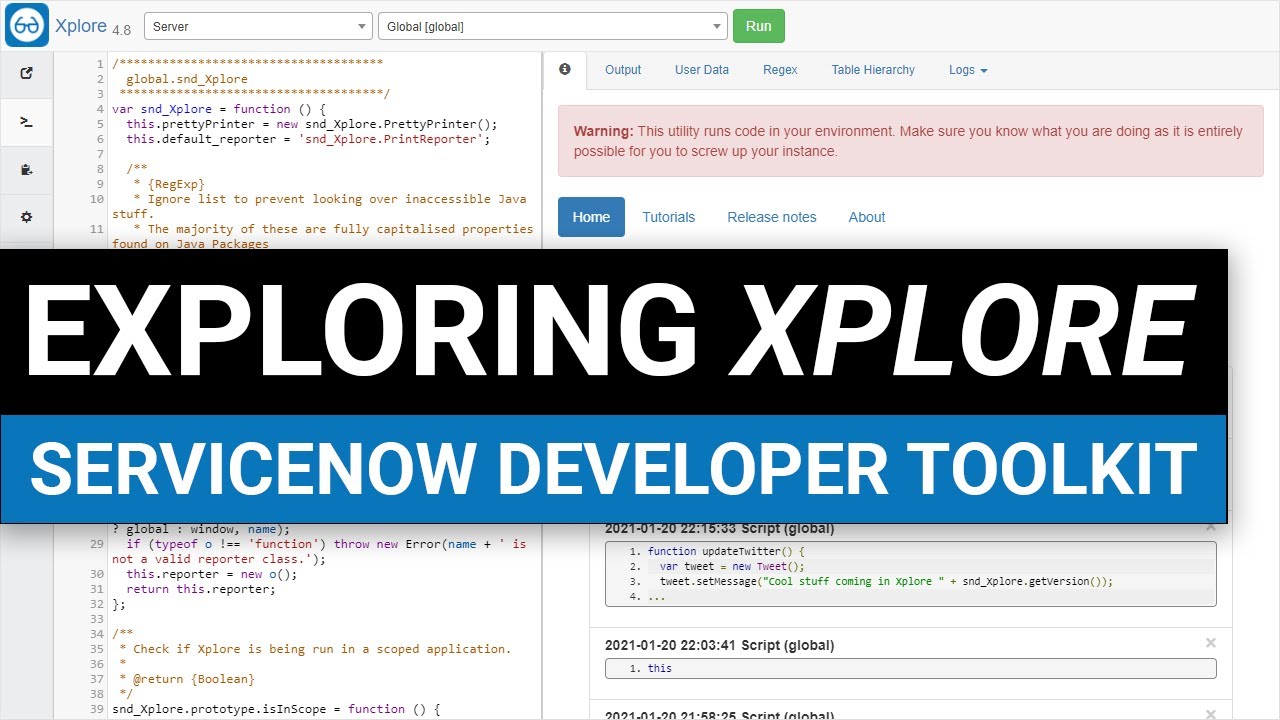Click the red Warning alert box

pos(911,141)
